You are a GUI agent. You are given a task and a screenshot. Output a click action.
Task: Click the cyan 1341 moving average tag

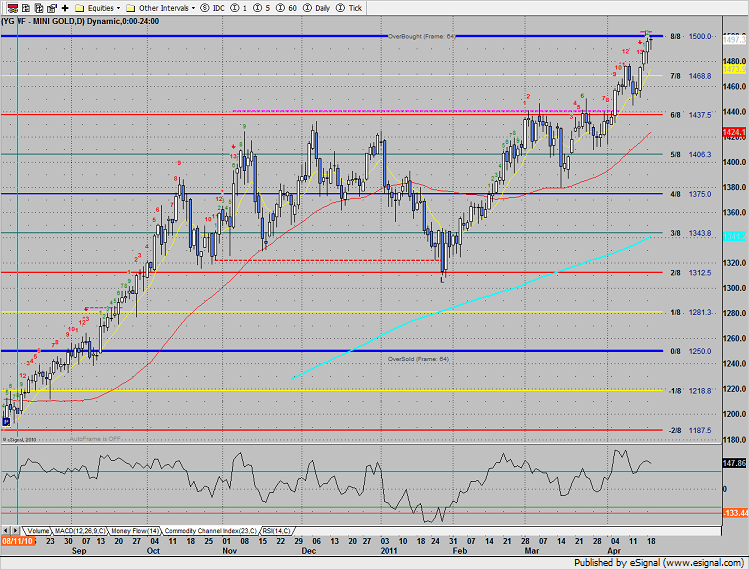coord(734,237)
